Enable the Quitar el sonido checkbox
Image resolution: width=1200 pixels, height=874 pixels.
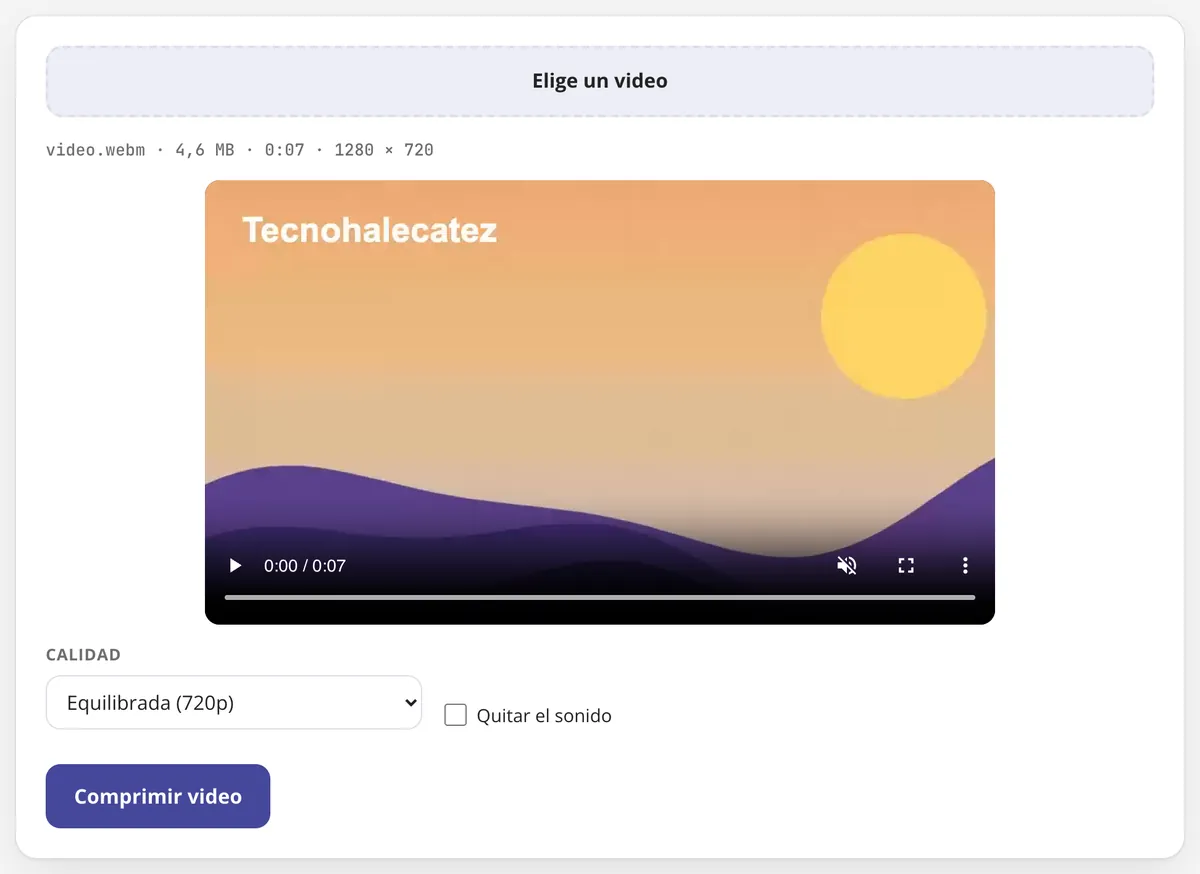pyautogui.click(x=456, y=715)
